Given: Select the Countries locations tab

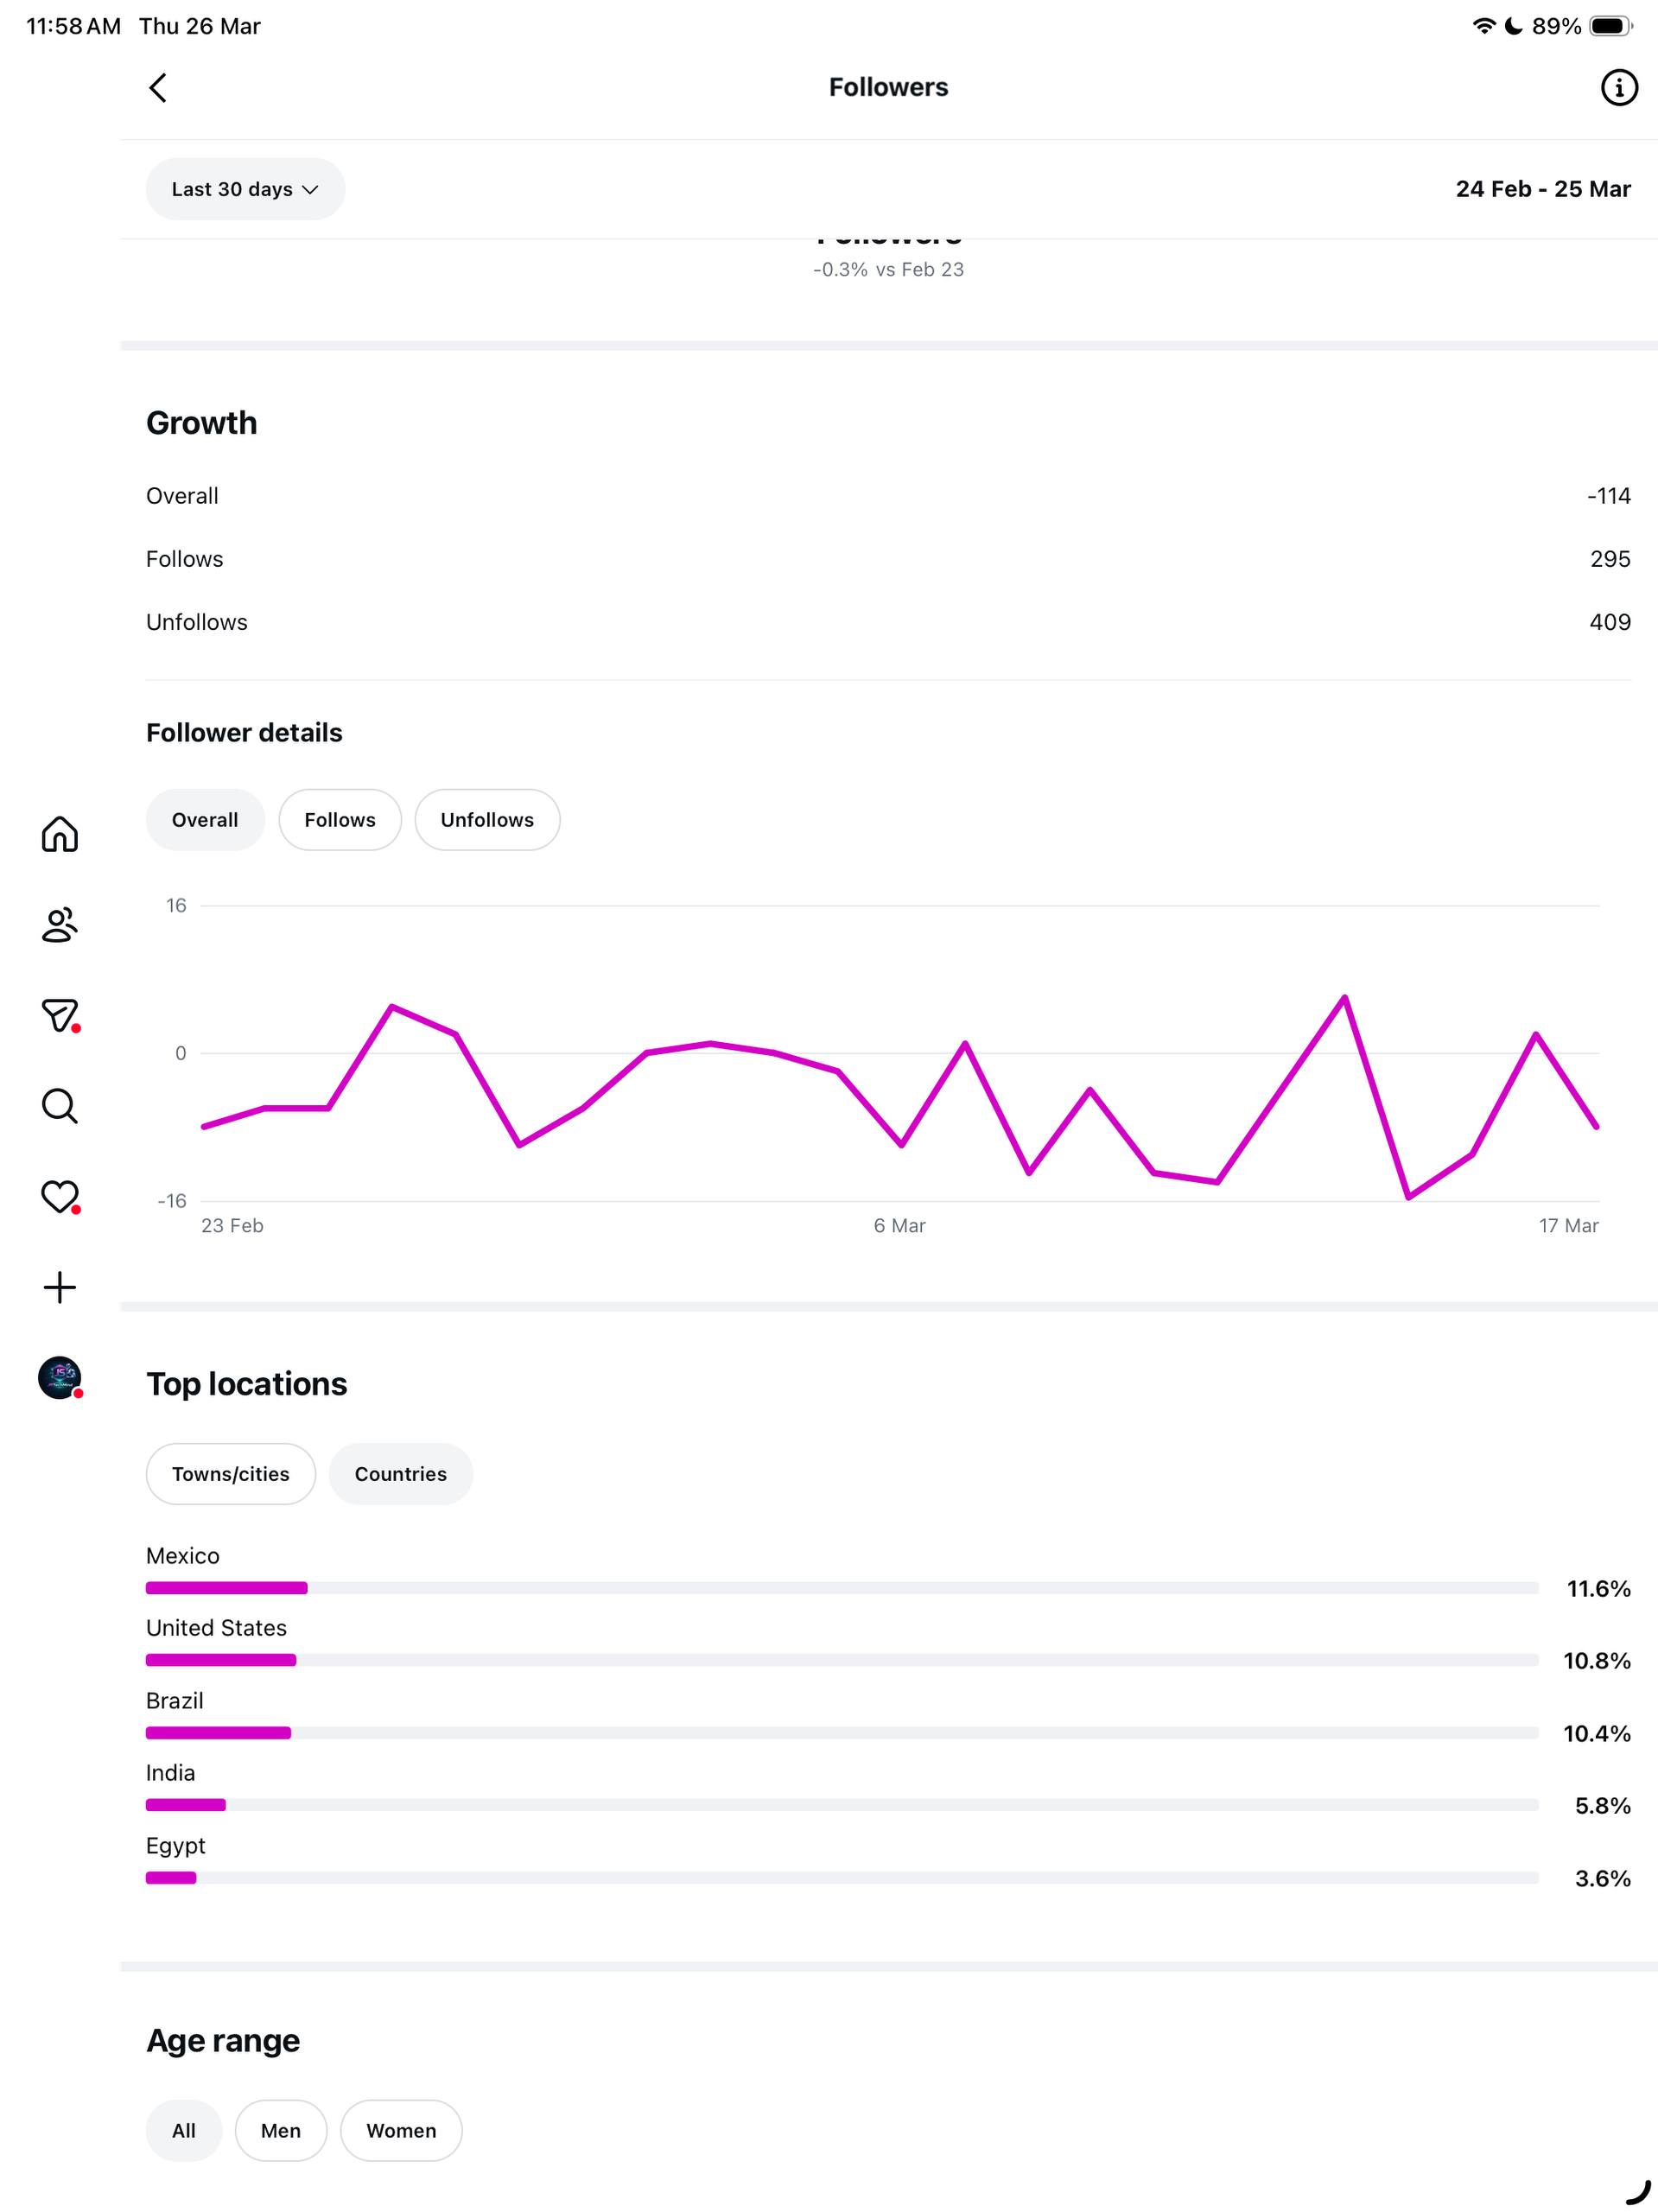Looking at the screenshot, I should pyautogui.click(x=400, y=1474).
